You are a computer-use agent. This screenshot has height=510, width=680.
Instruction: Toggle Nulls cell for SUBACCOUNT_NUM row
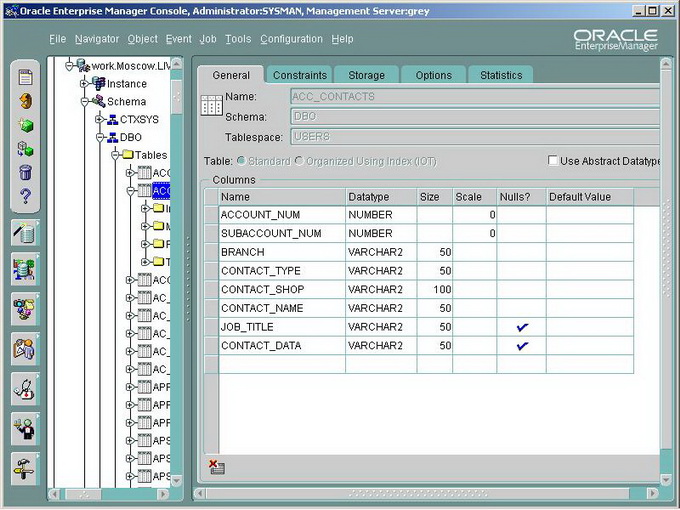[x=522, y=233]
